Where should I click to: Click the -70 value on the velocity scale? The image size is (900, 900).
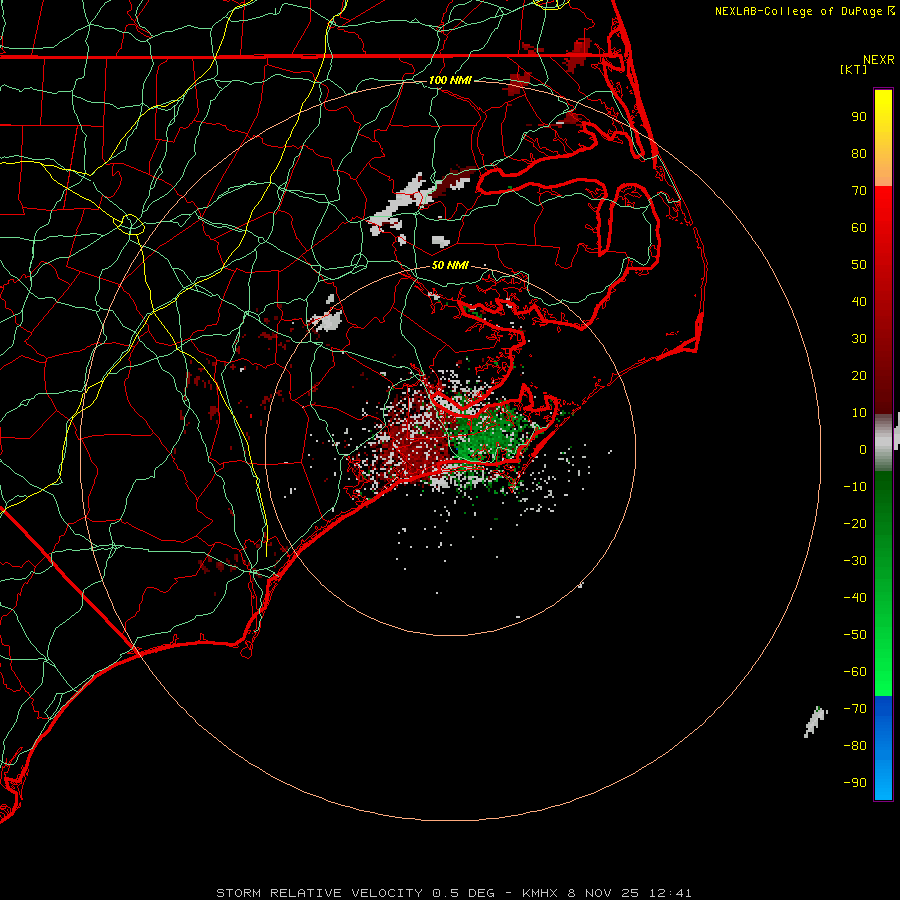pos(855,709)
